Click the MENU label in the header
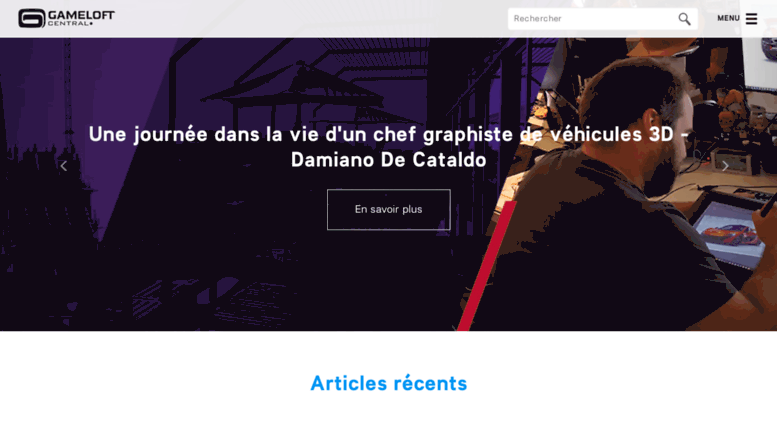Image resolution: width=777 pixels, height=423 pixels. [728, 18]
